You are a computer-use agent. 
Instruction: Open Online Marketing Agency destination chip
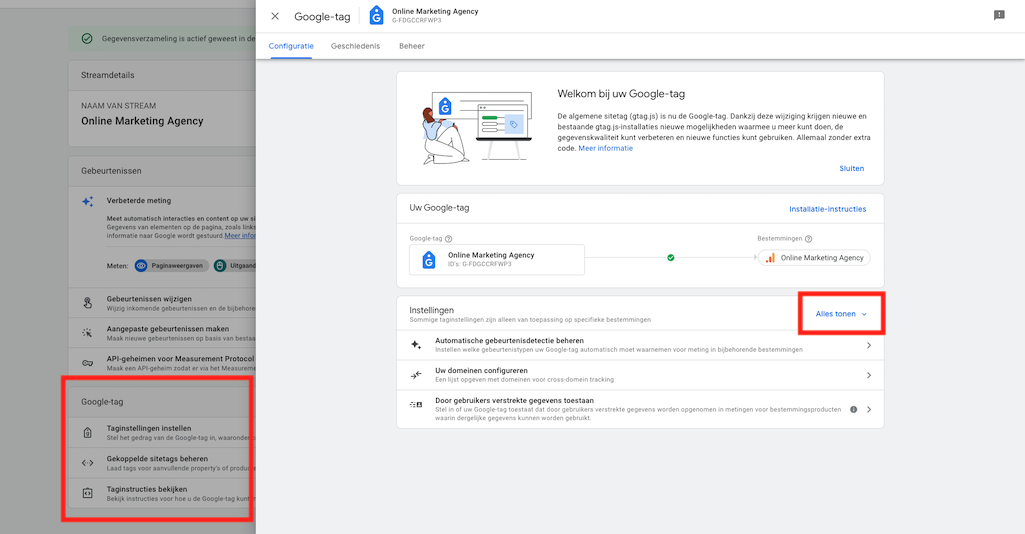coord(815,258)
